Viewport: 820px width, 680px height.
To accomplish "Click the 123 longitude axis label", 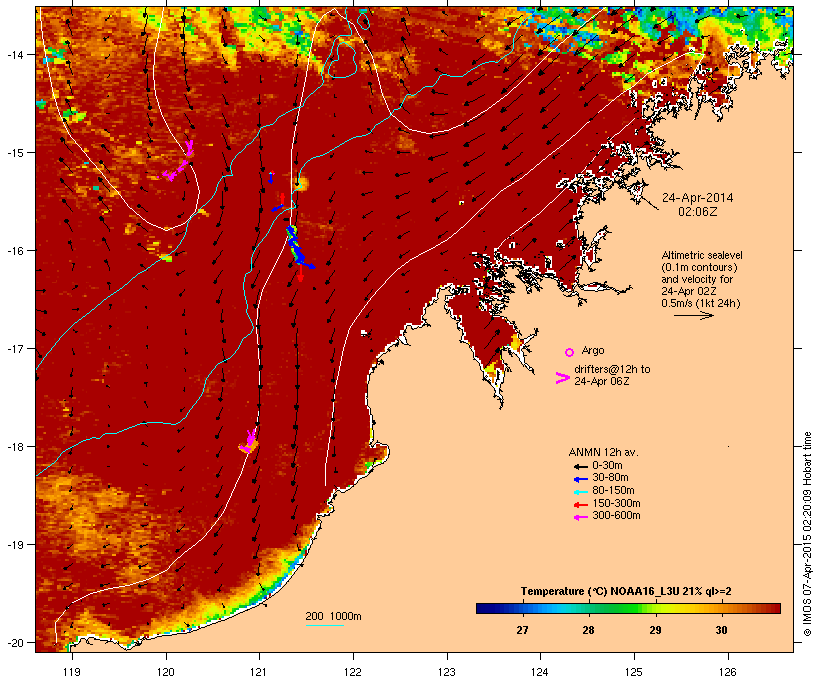I will [447, 672].
